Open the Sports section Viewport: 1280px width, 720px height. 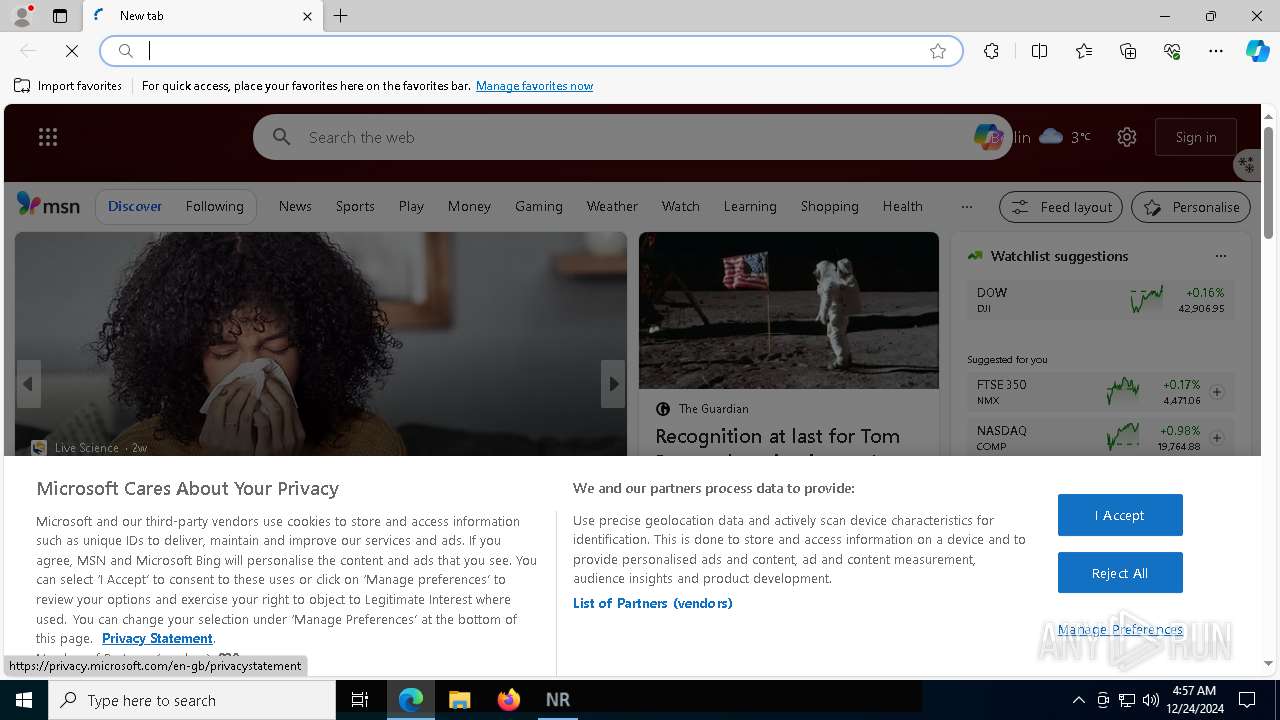pyautogui.click(x=355, y=206)
